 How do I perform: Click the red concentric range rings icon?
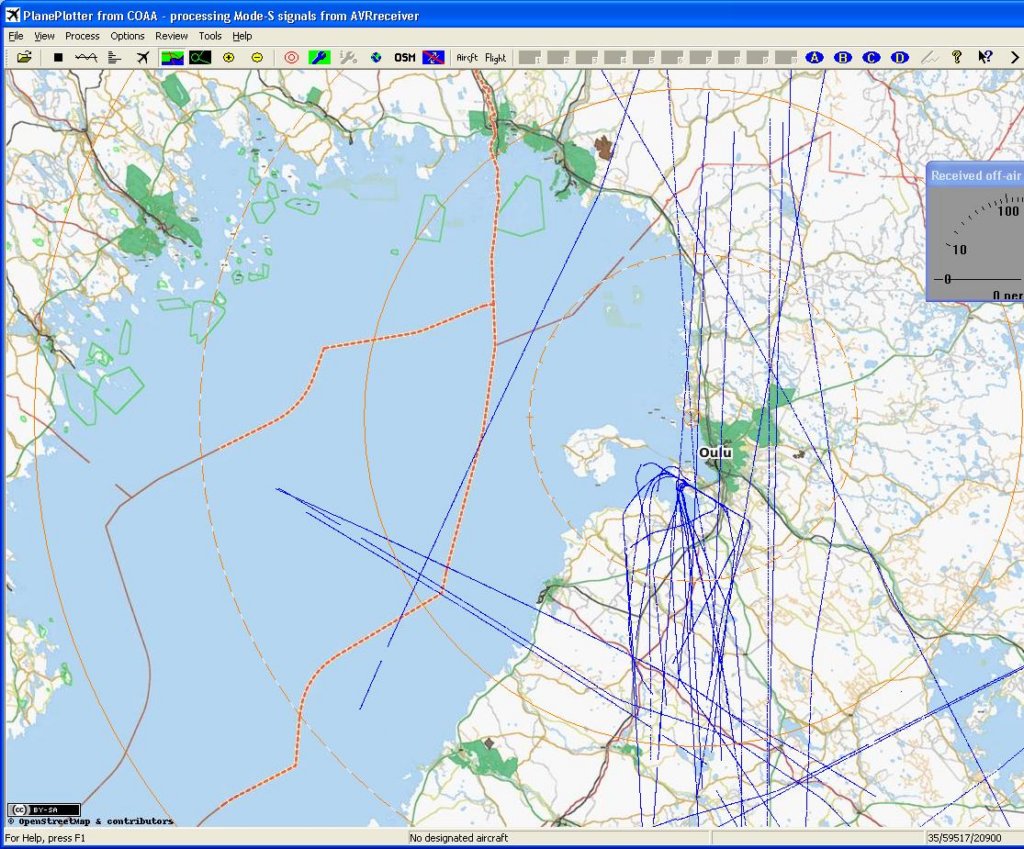(291, 57)
